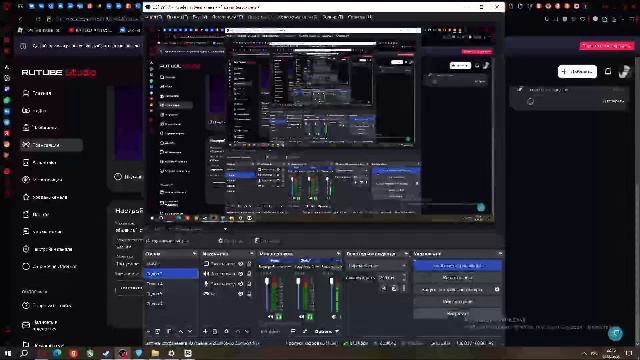Screen dimensions: 640x360
Task: Open Tools menu in OBS menu bar
Action: click(x=333, y=17)
